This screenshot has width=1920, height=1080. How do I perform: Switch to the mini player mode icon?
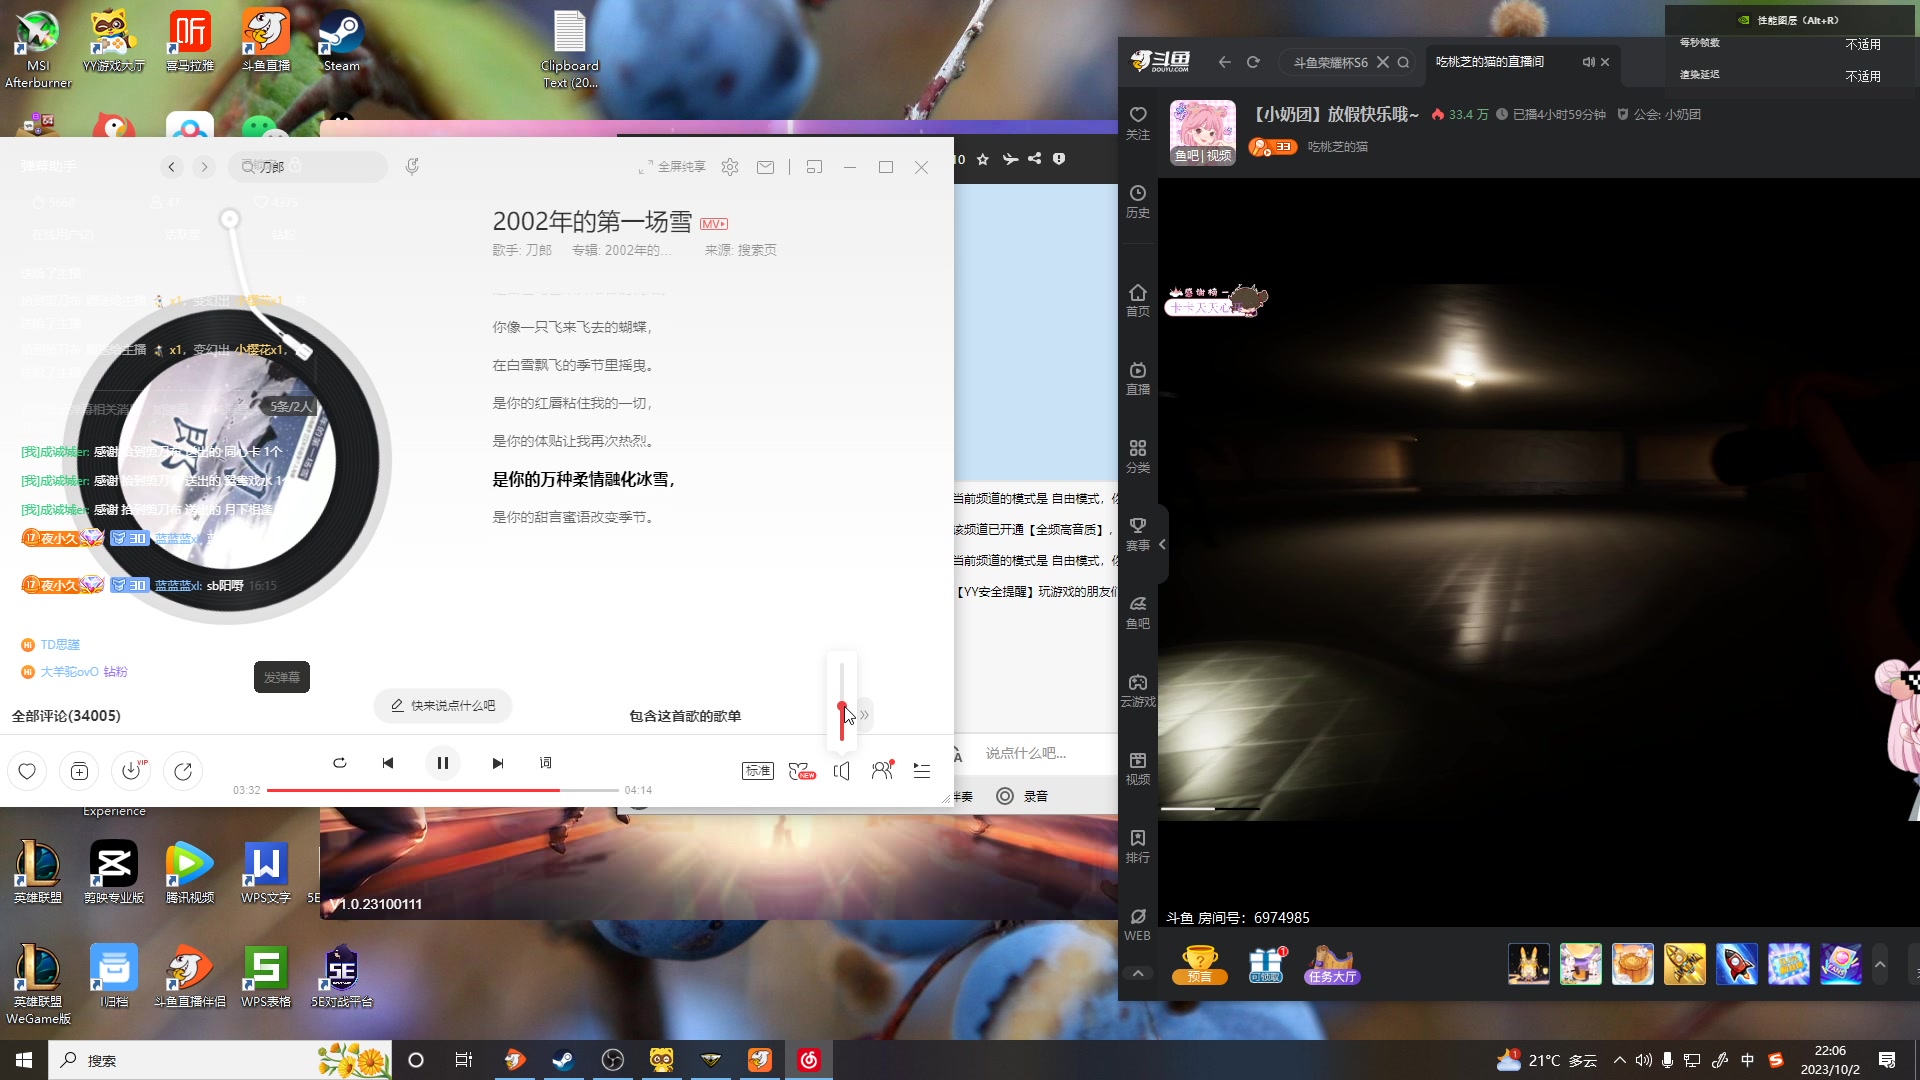814,167
